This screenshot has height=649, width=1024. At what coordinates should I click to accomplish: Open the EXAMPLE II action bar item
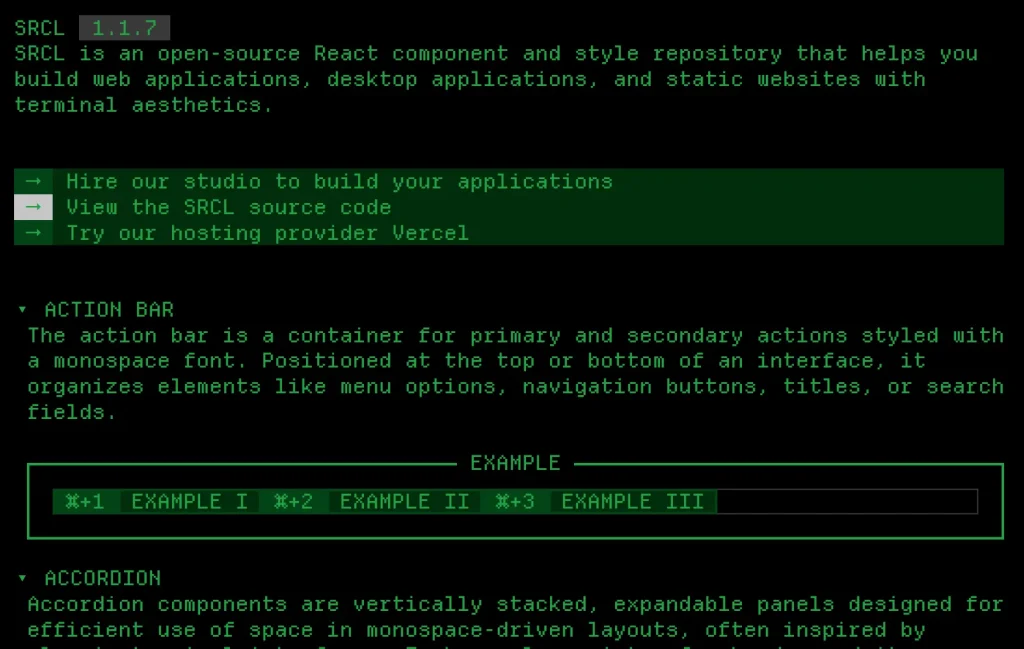(x=403, y=501)
